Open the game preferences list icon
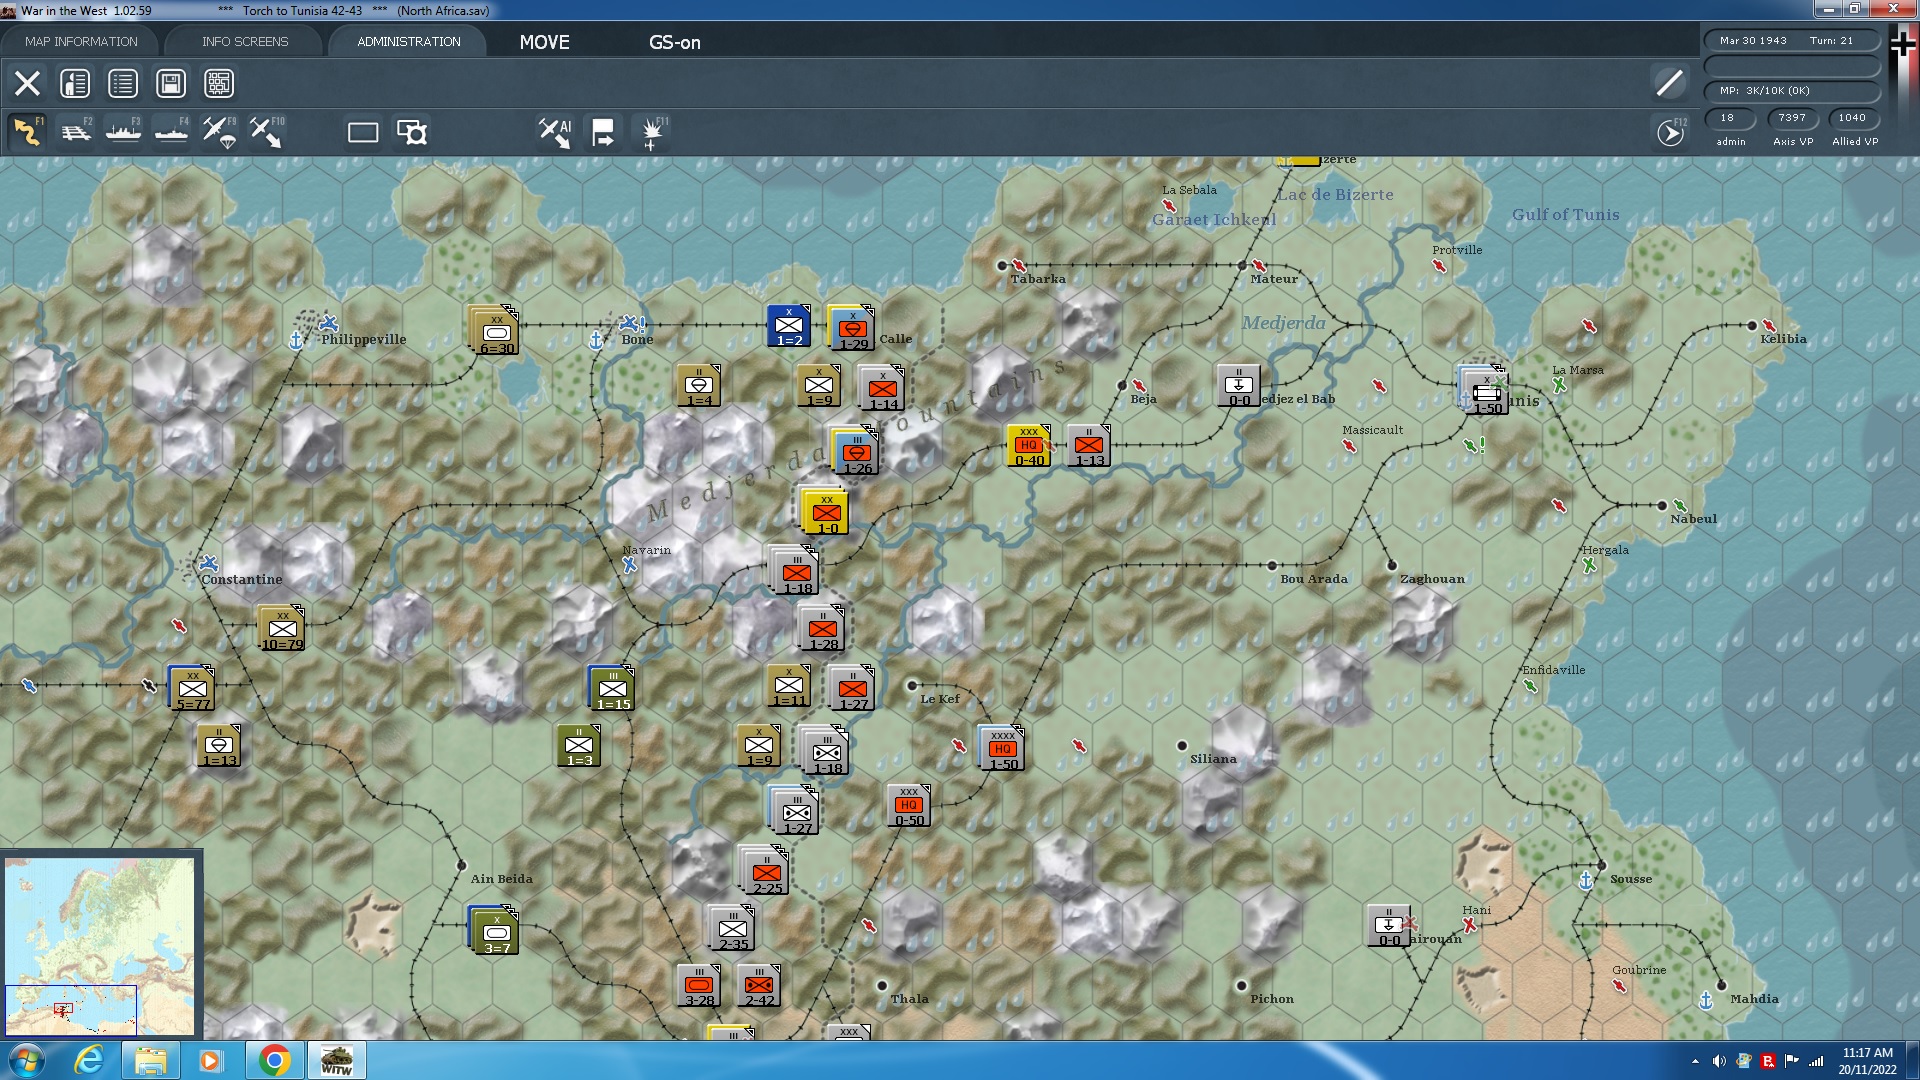Viewport: 1920px width, 1080px height. pos(123,83)
